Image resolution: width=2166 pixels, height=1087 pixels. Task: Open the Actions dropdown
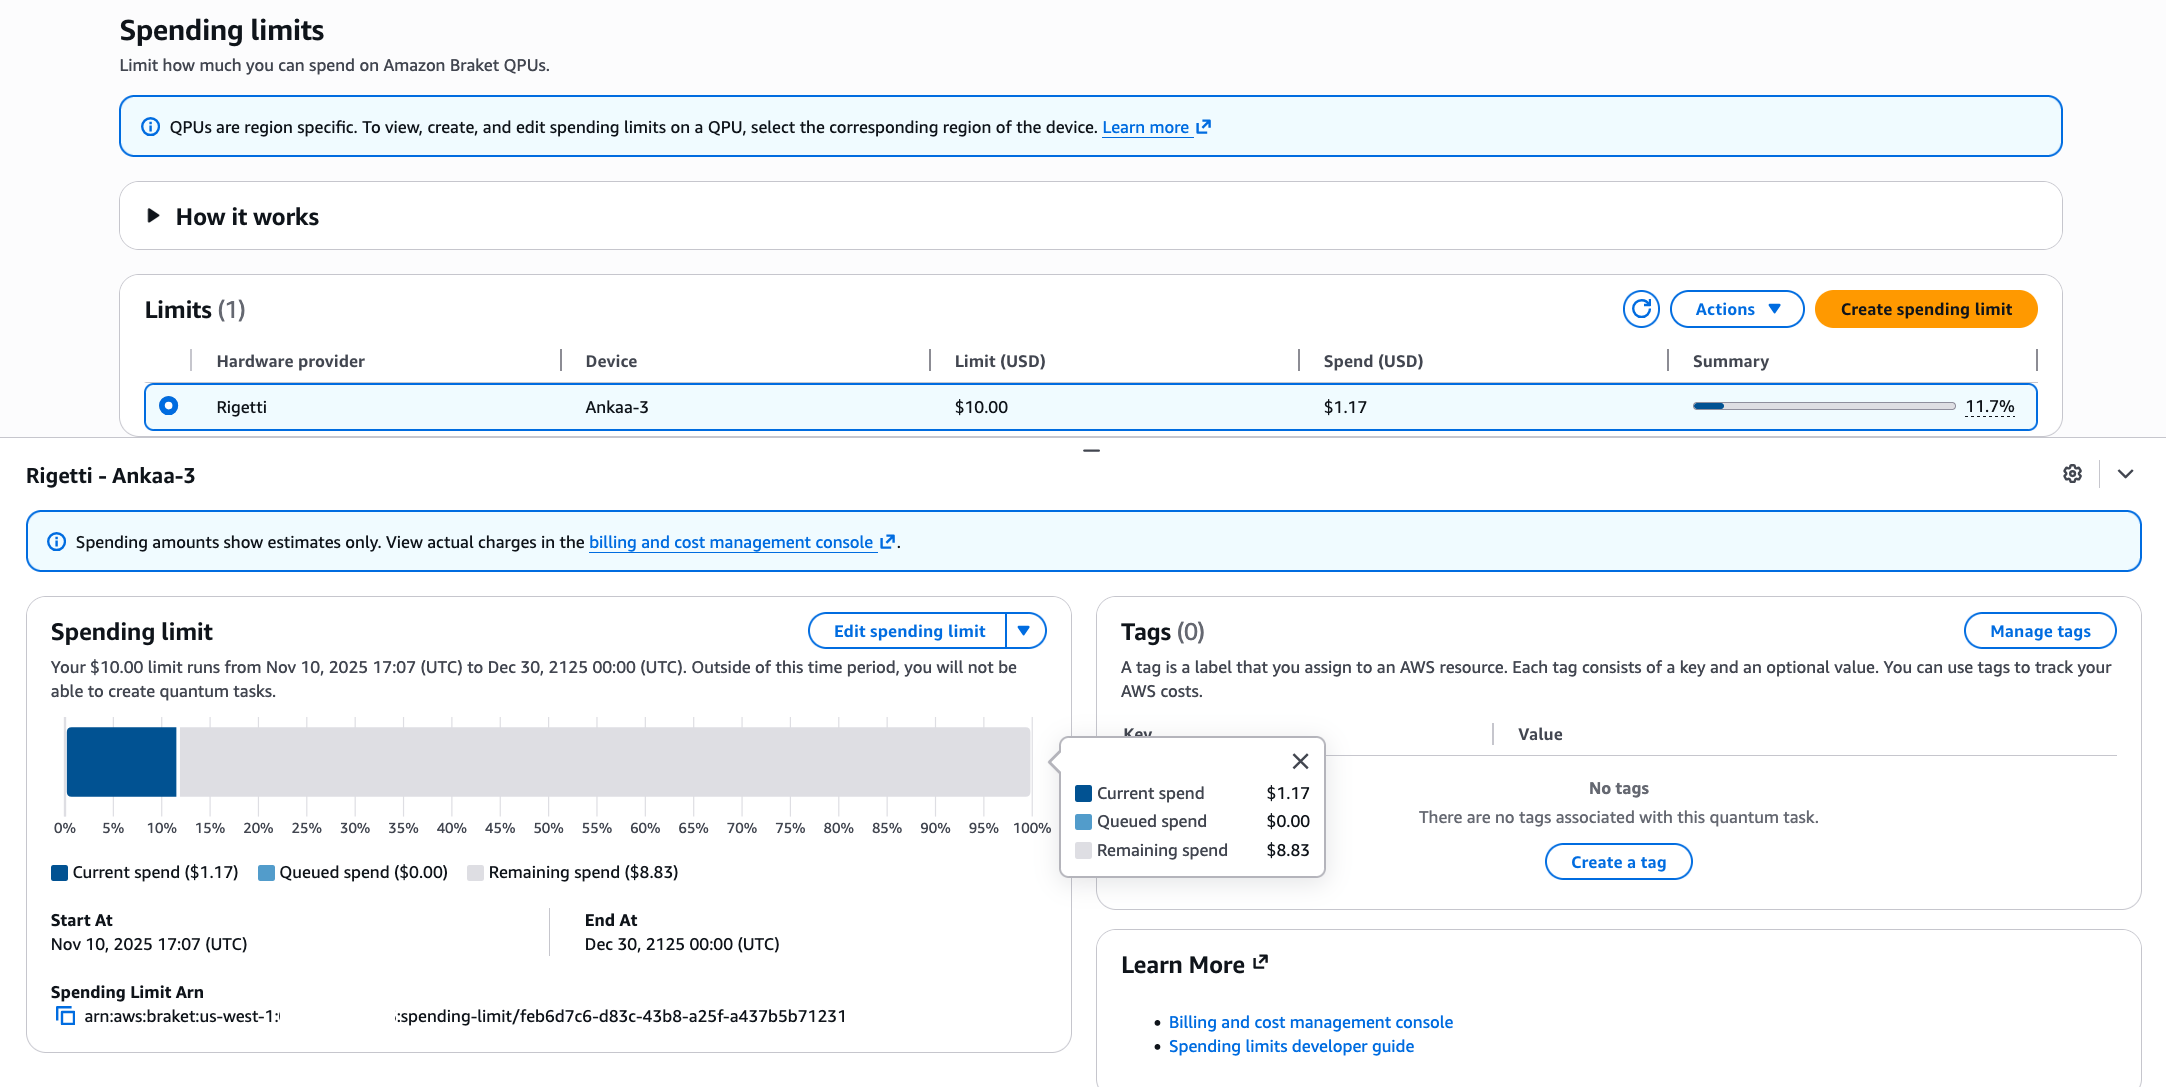pyautogui.click(x=1736, y=309)
